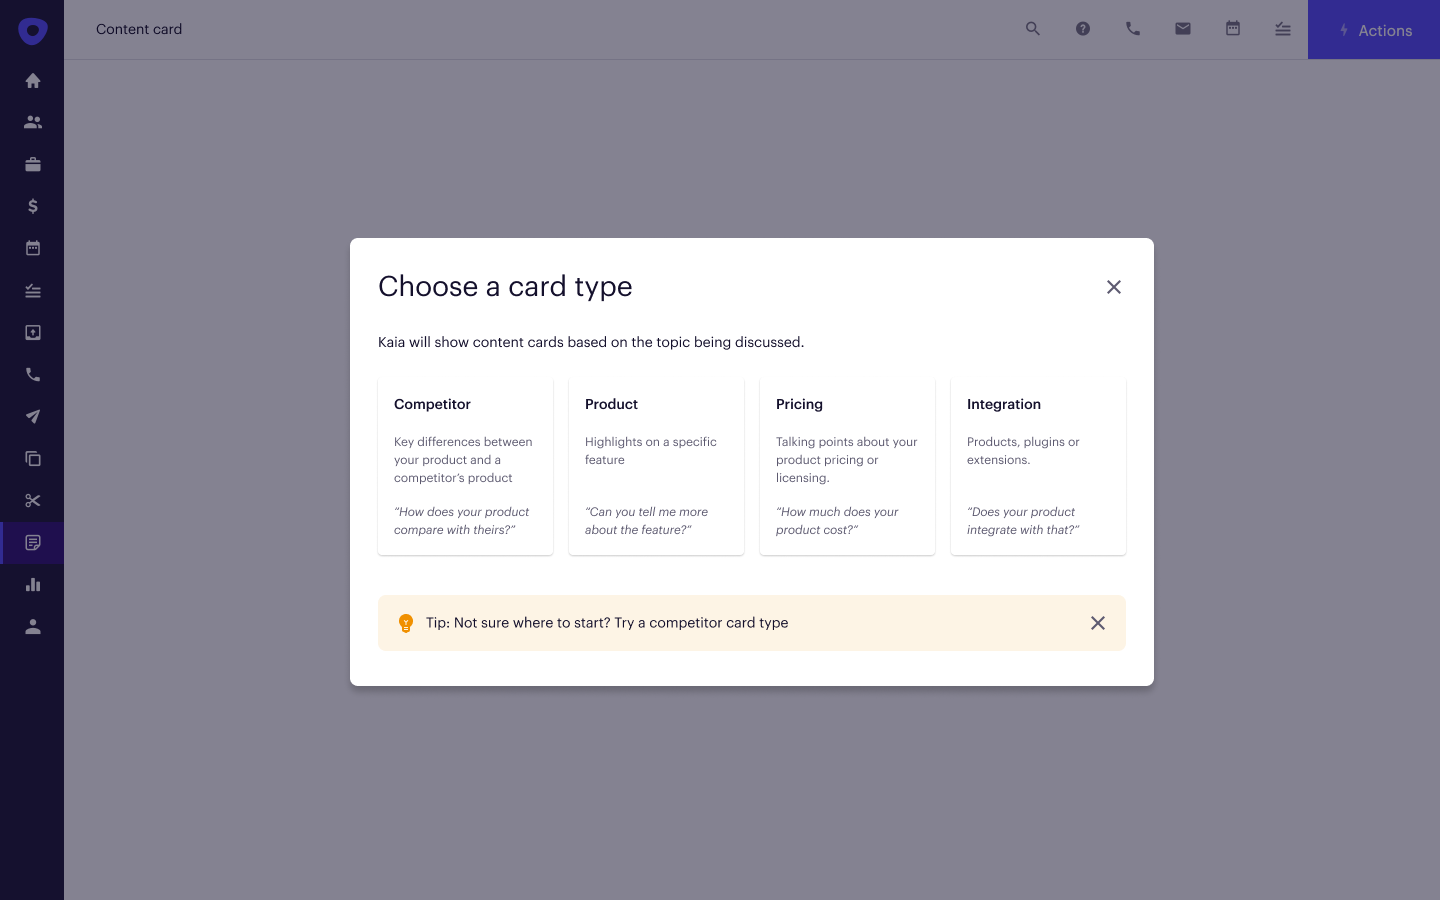Open the paper plane icon in sidebar

click(x=33, y=417)
